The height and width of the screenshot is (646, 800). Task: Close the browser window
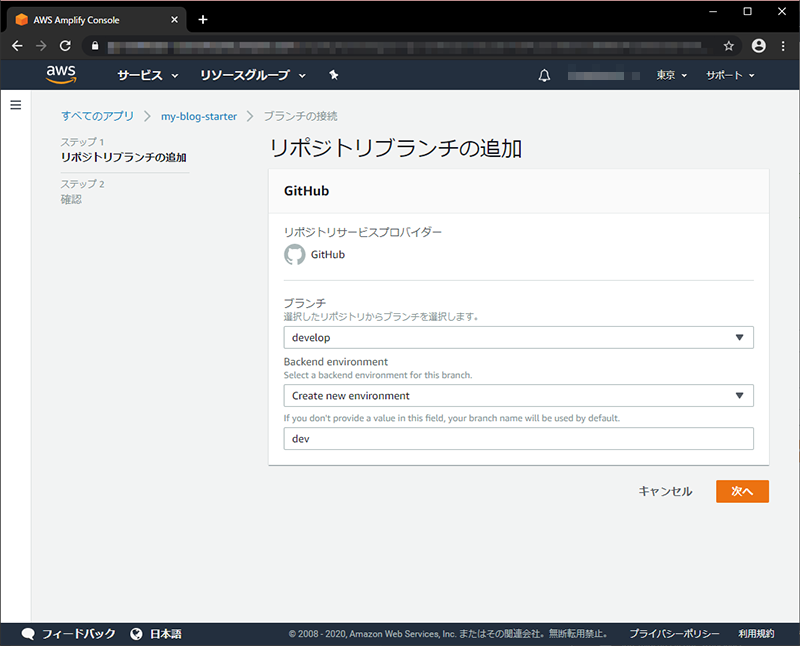click(x=782, y=11)
